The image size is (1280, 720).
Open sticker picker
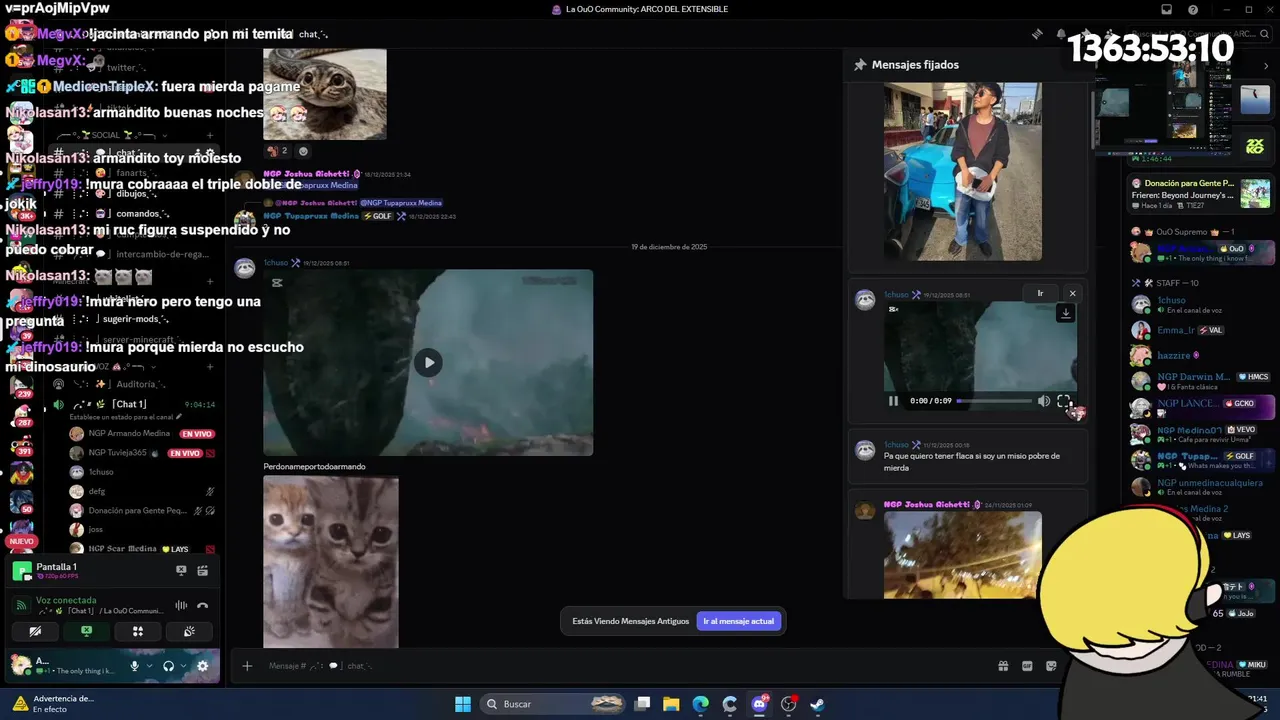1051,666
